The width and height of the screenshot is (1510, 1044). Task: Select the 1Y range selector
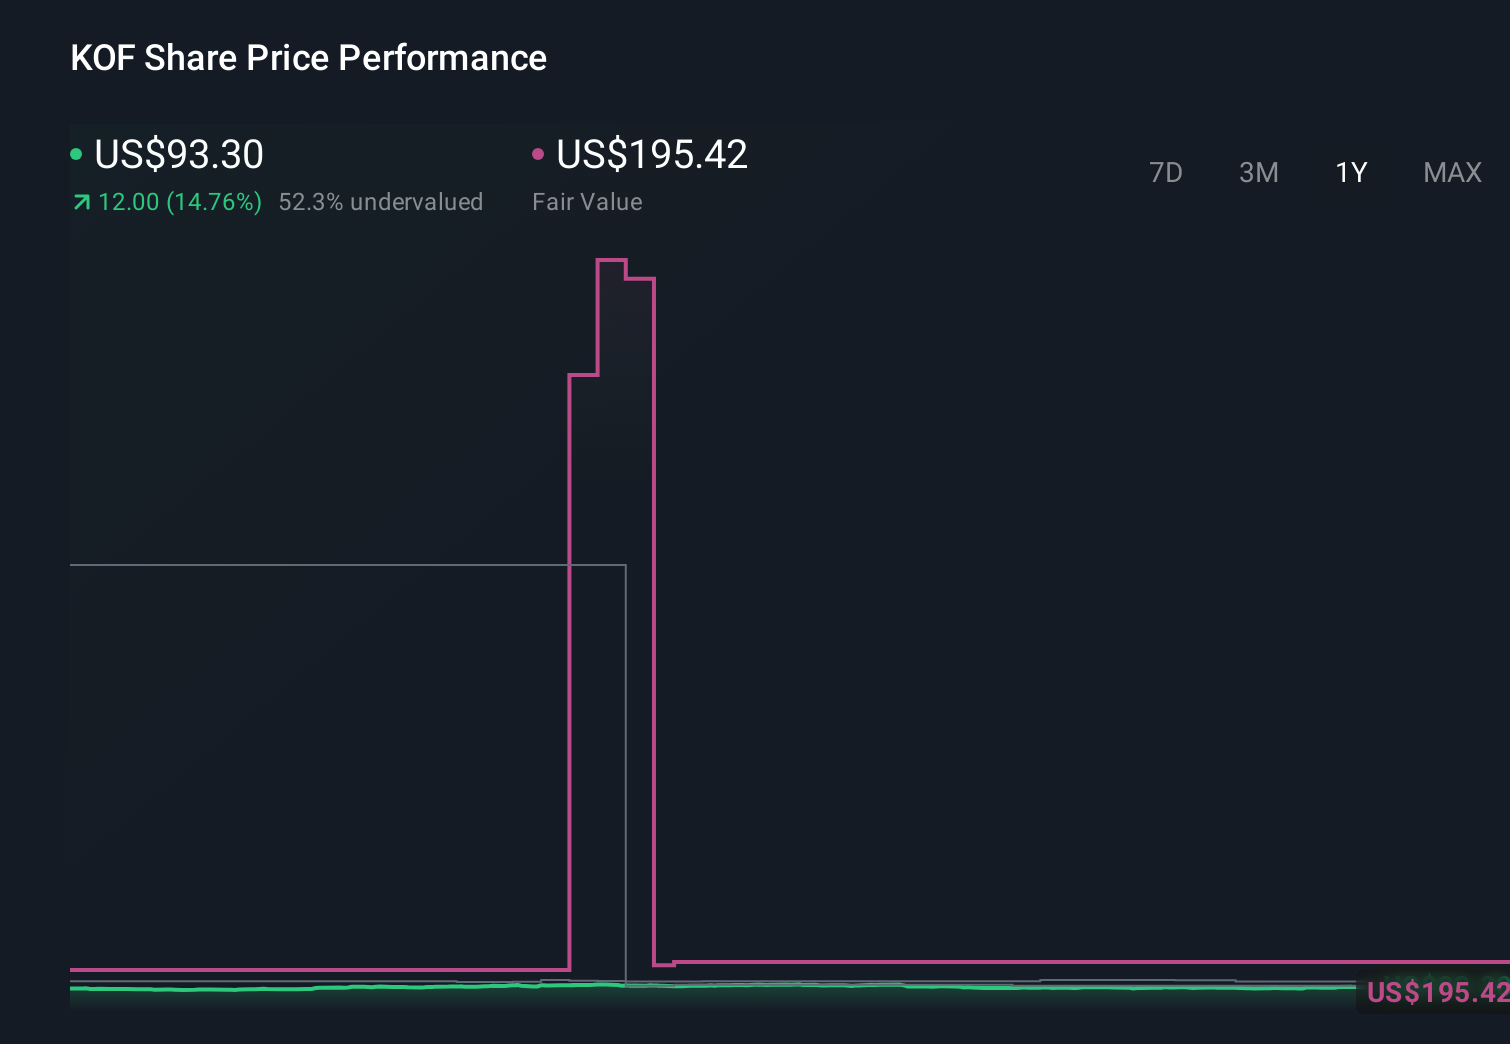coord(1350,172)
